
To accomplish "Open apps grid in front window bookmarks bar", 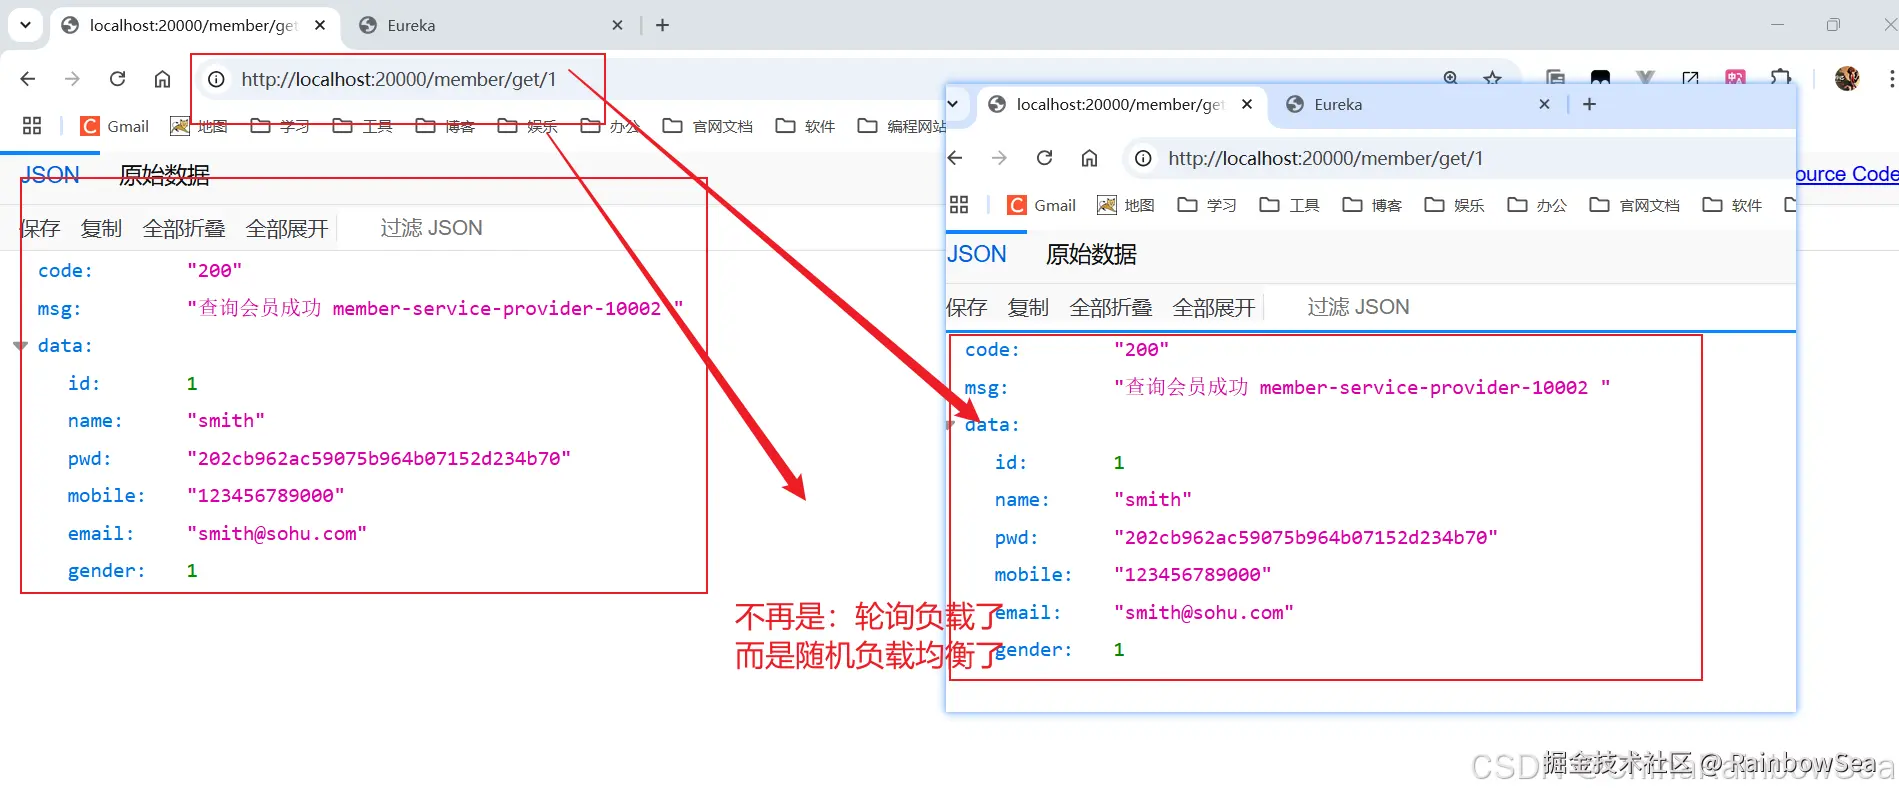I will coord(959,205).
